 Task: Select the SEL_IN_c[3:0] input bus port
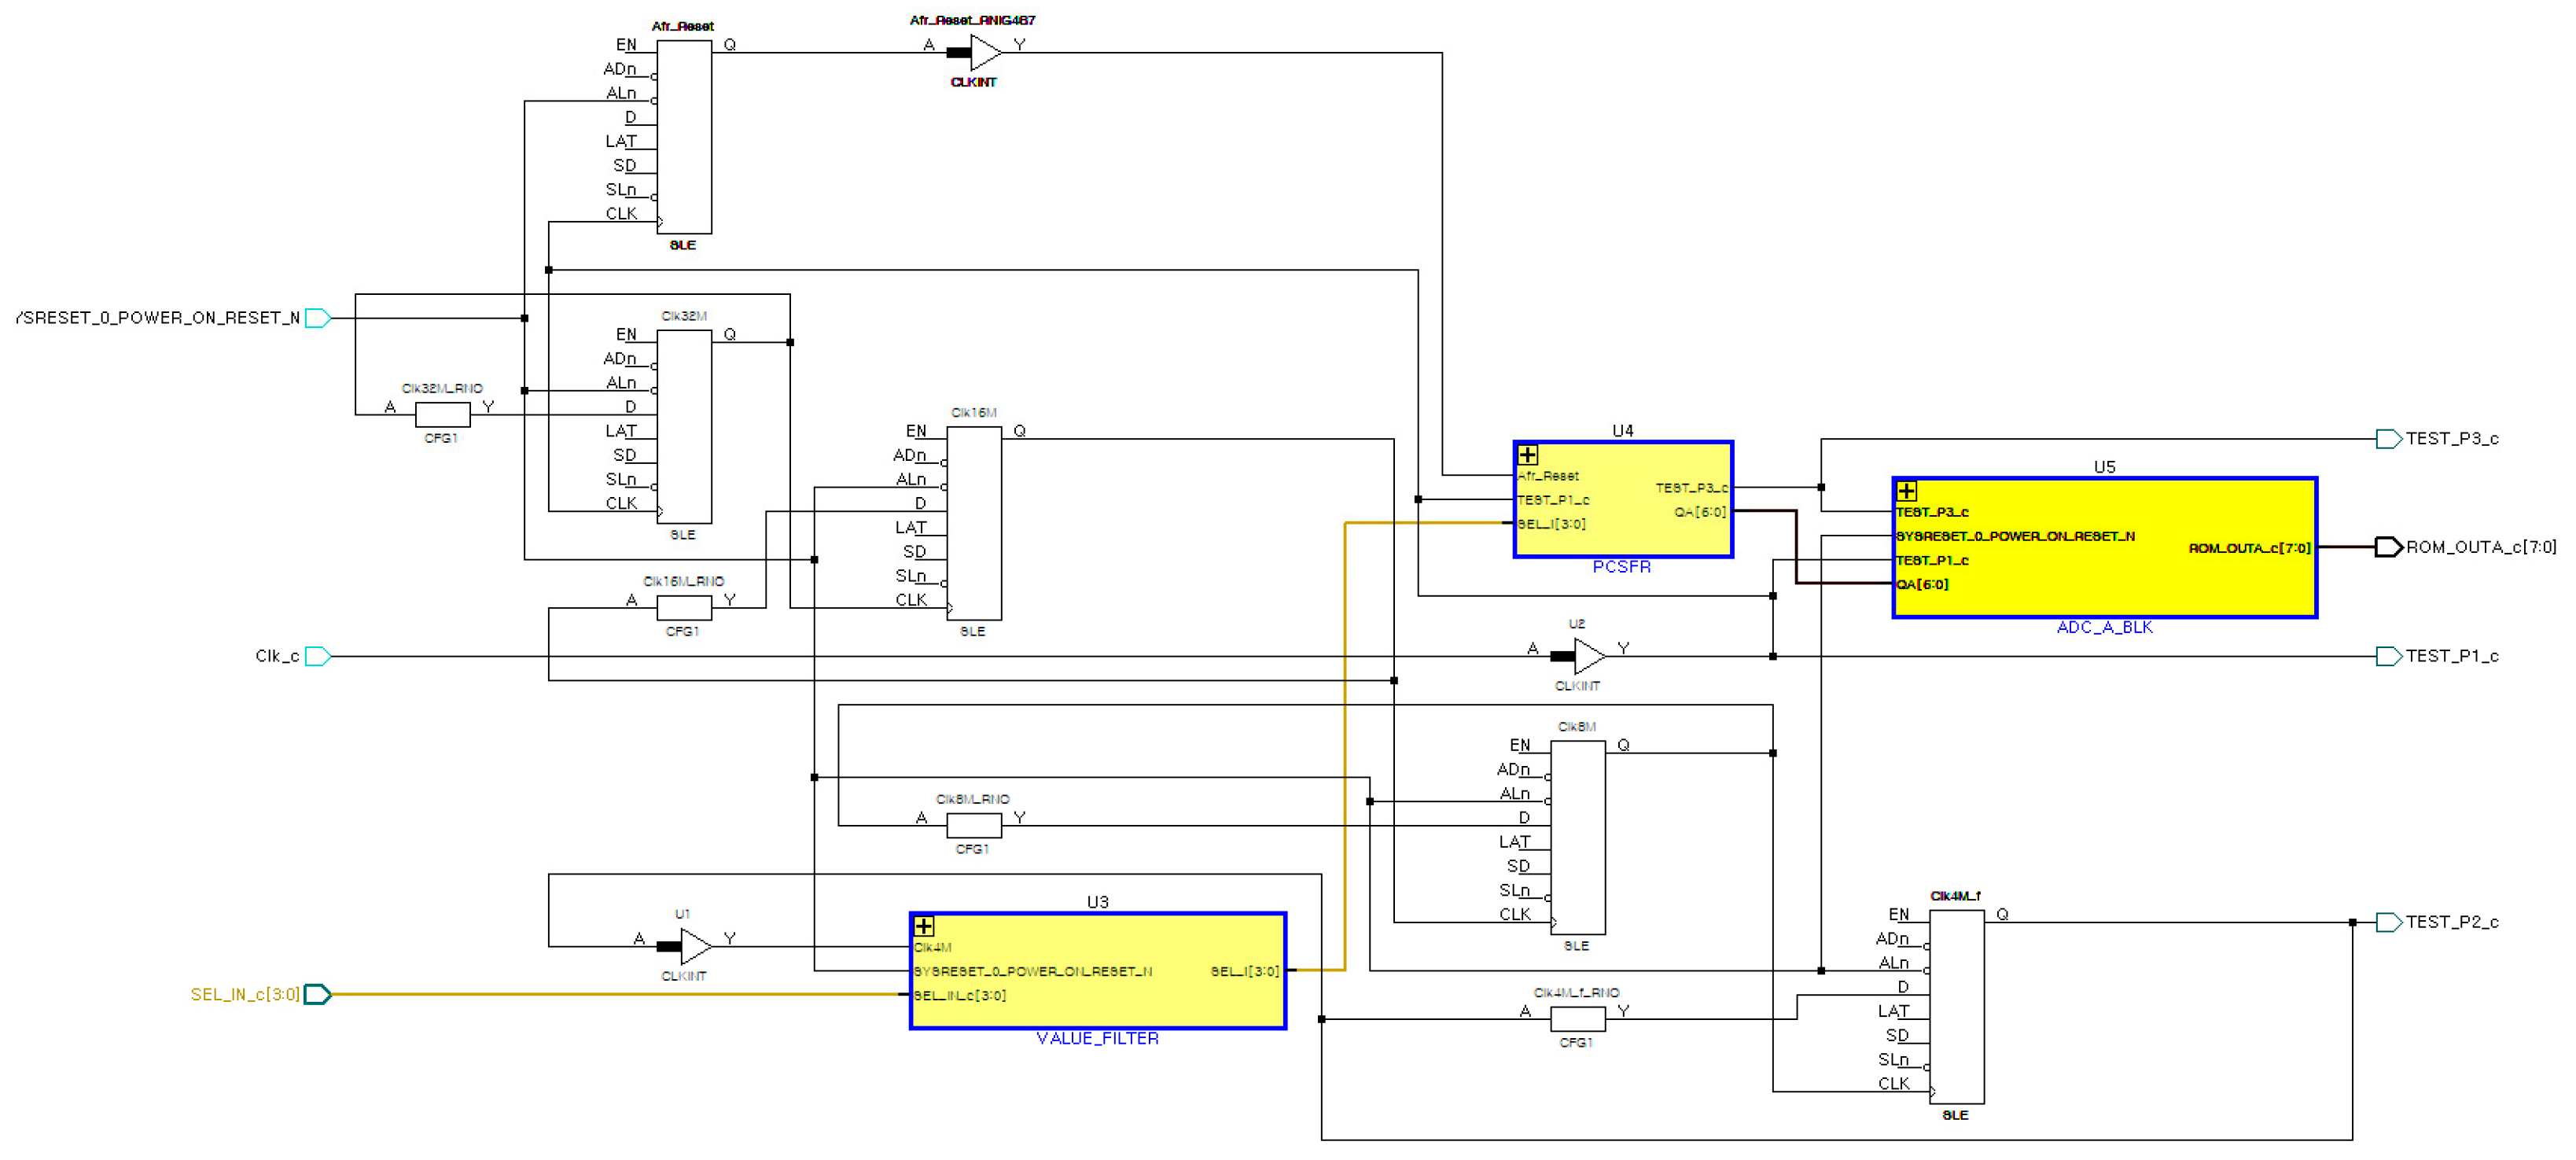point(318,994)
